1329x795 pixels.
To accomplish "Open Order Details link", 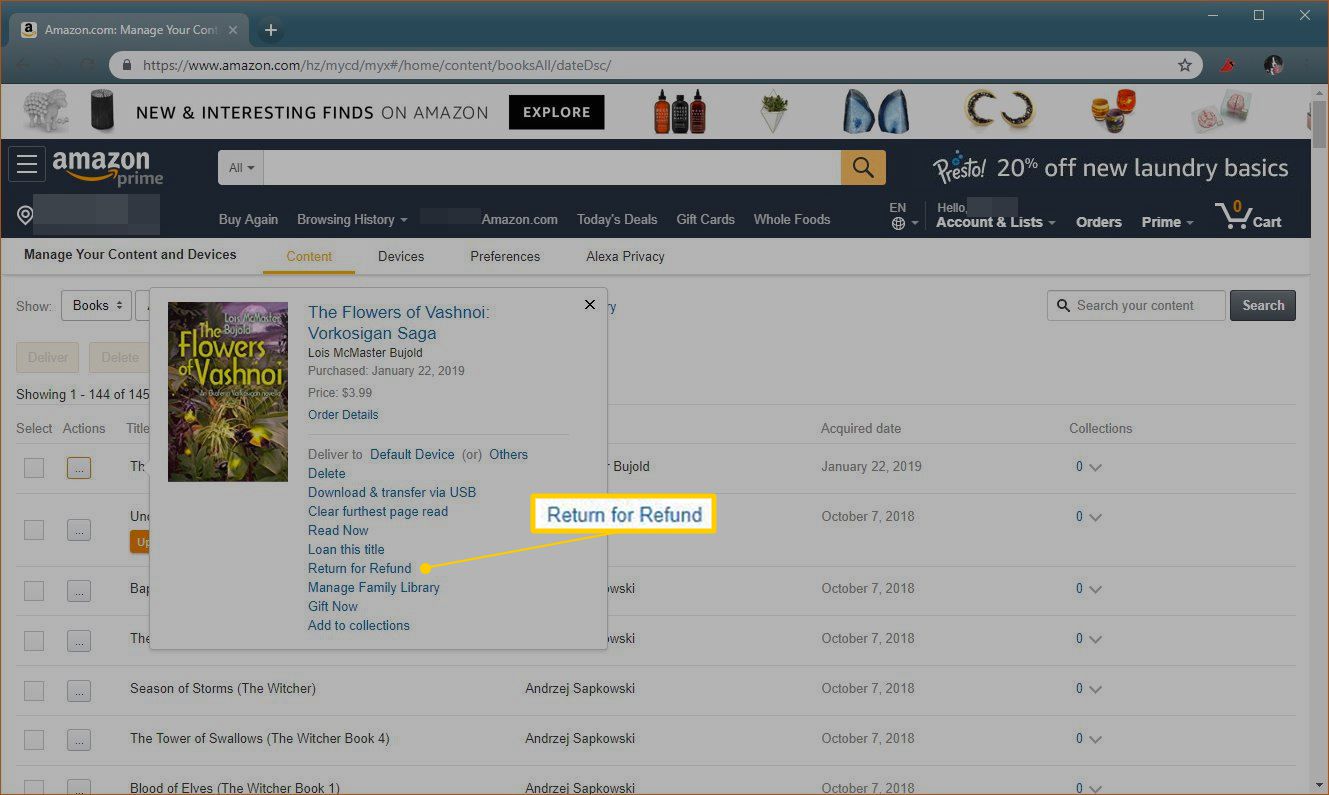I will (x=343, y=414).
